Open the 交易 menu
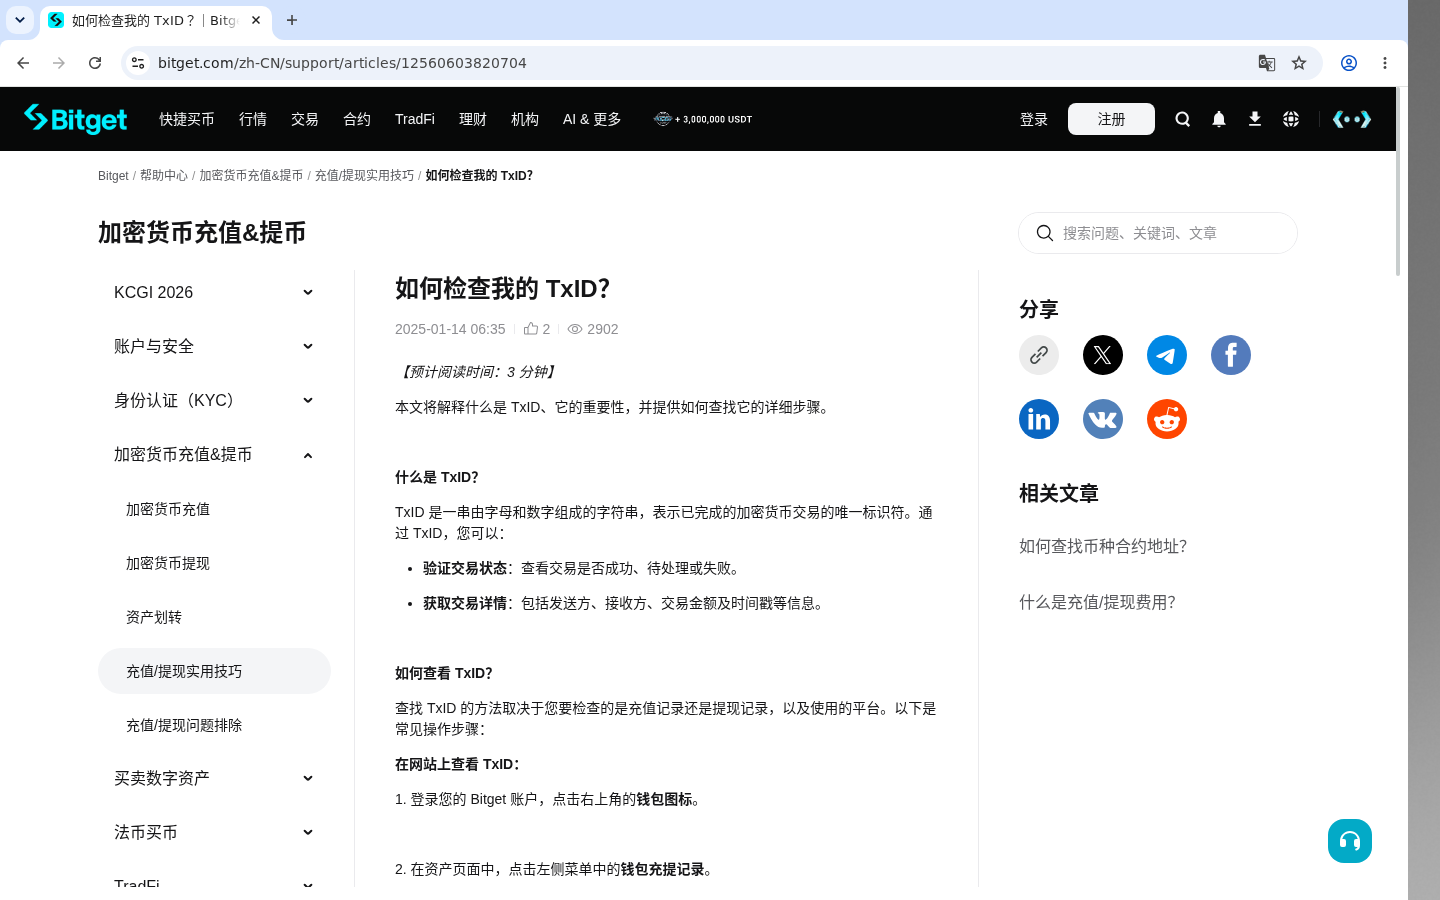Image resolution: width=1440 pixels, height=900 pixels. 305,119
